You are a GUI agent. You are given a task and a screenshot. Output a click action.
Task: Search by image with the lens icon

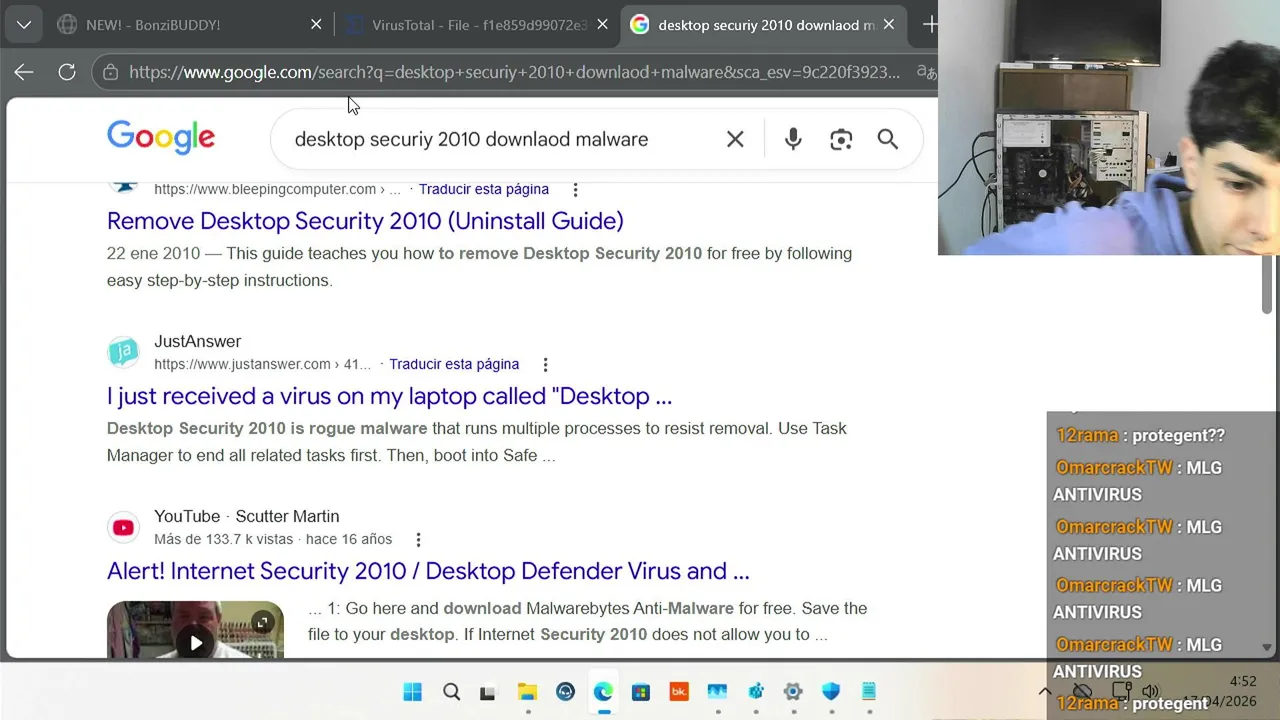point(841,139)
